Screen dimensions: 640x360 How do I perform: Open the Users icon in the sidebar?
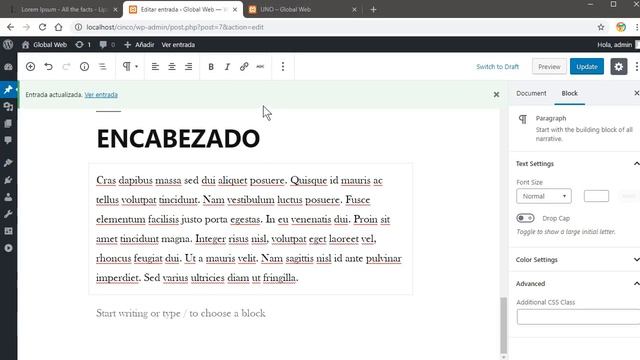point(8,197)
